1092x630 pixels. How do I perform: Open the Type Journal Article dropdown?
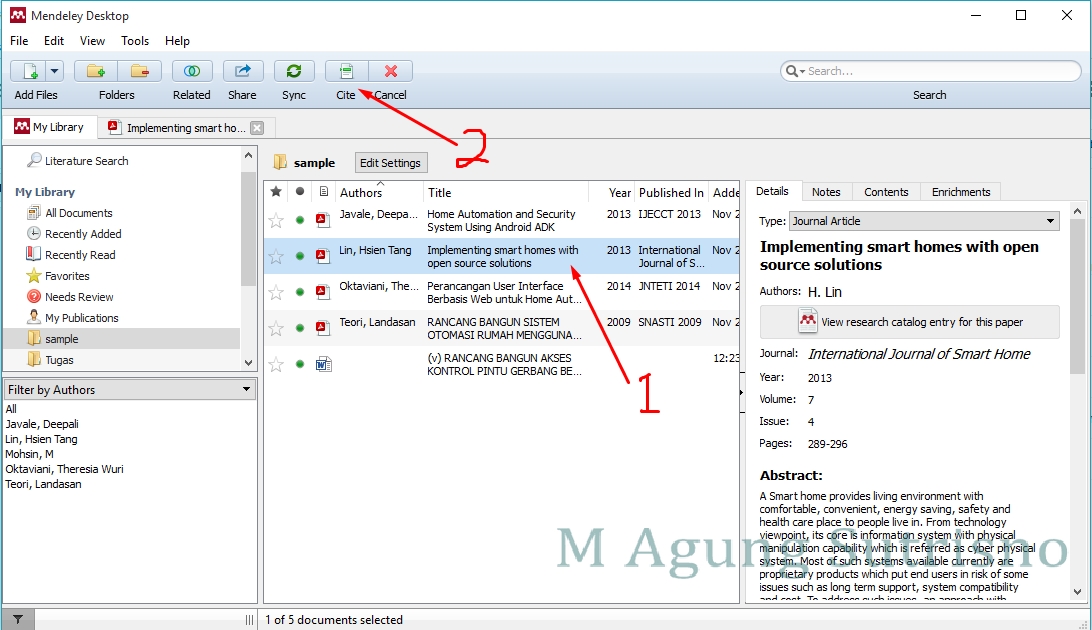(924, 221)
